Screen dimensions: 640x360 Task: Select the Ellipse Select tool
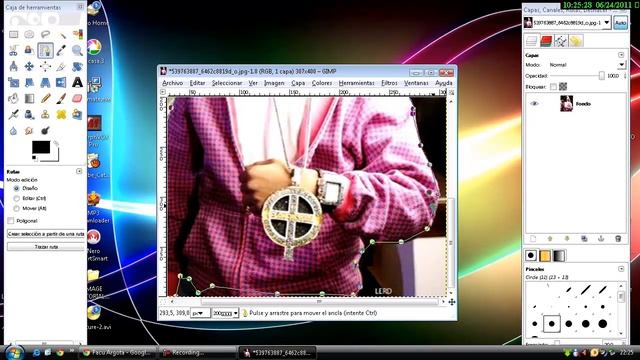click(x=29, y=35)
